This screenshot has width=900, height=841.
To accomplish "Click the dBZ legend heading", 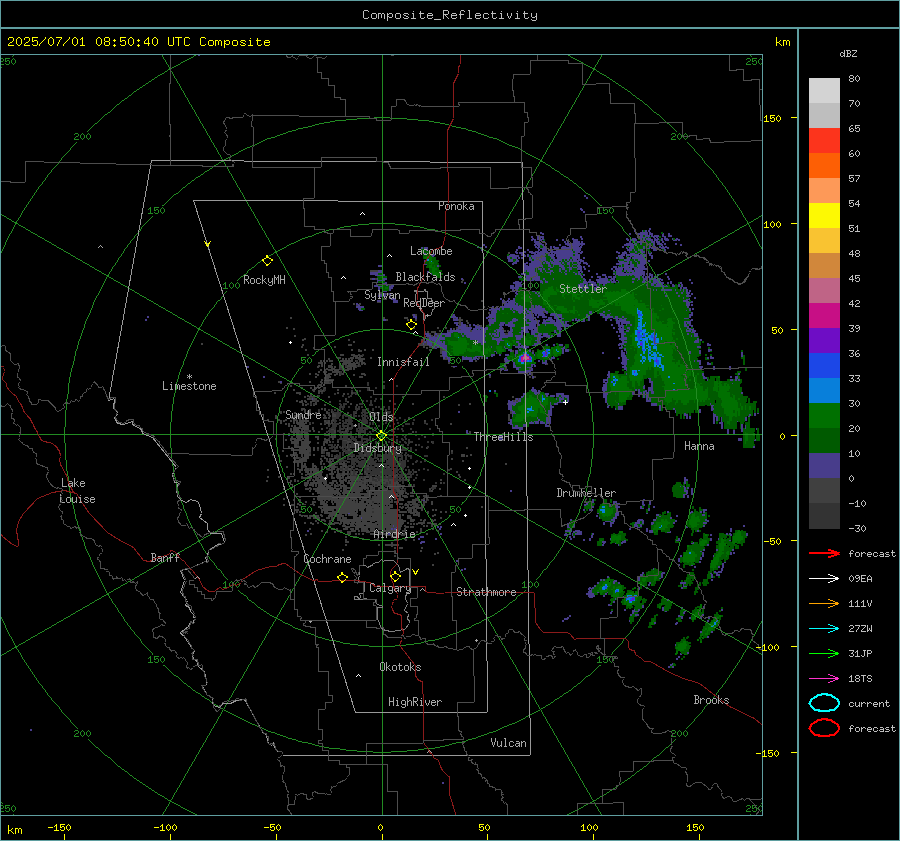I will pyautogui.click(x=848, y=54).
